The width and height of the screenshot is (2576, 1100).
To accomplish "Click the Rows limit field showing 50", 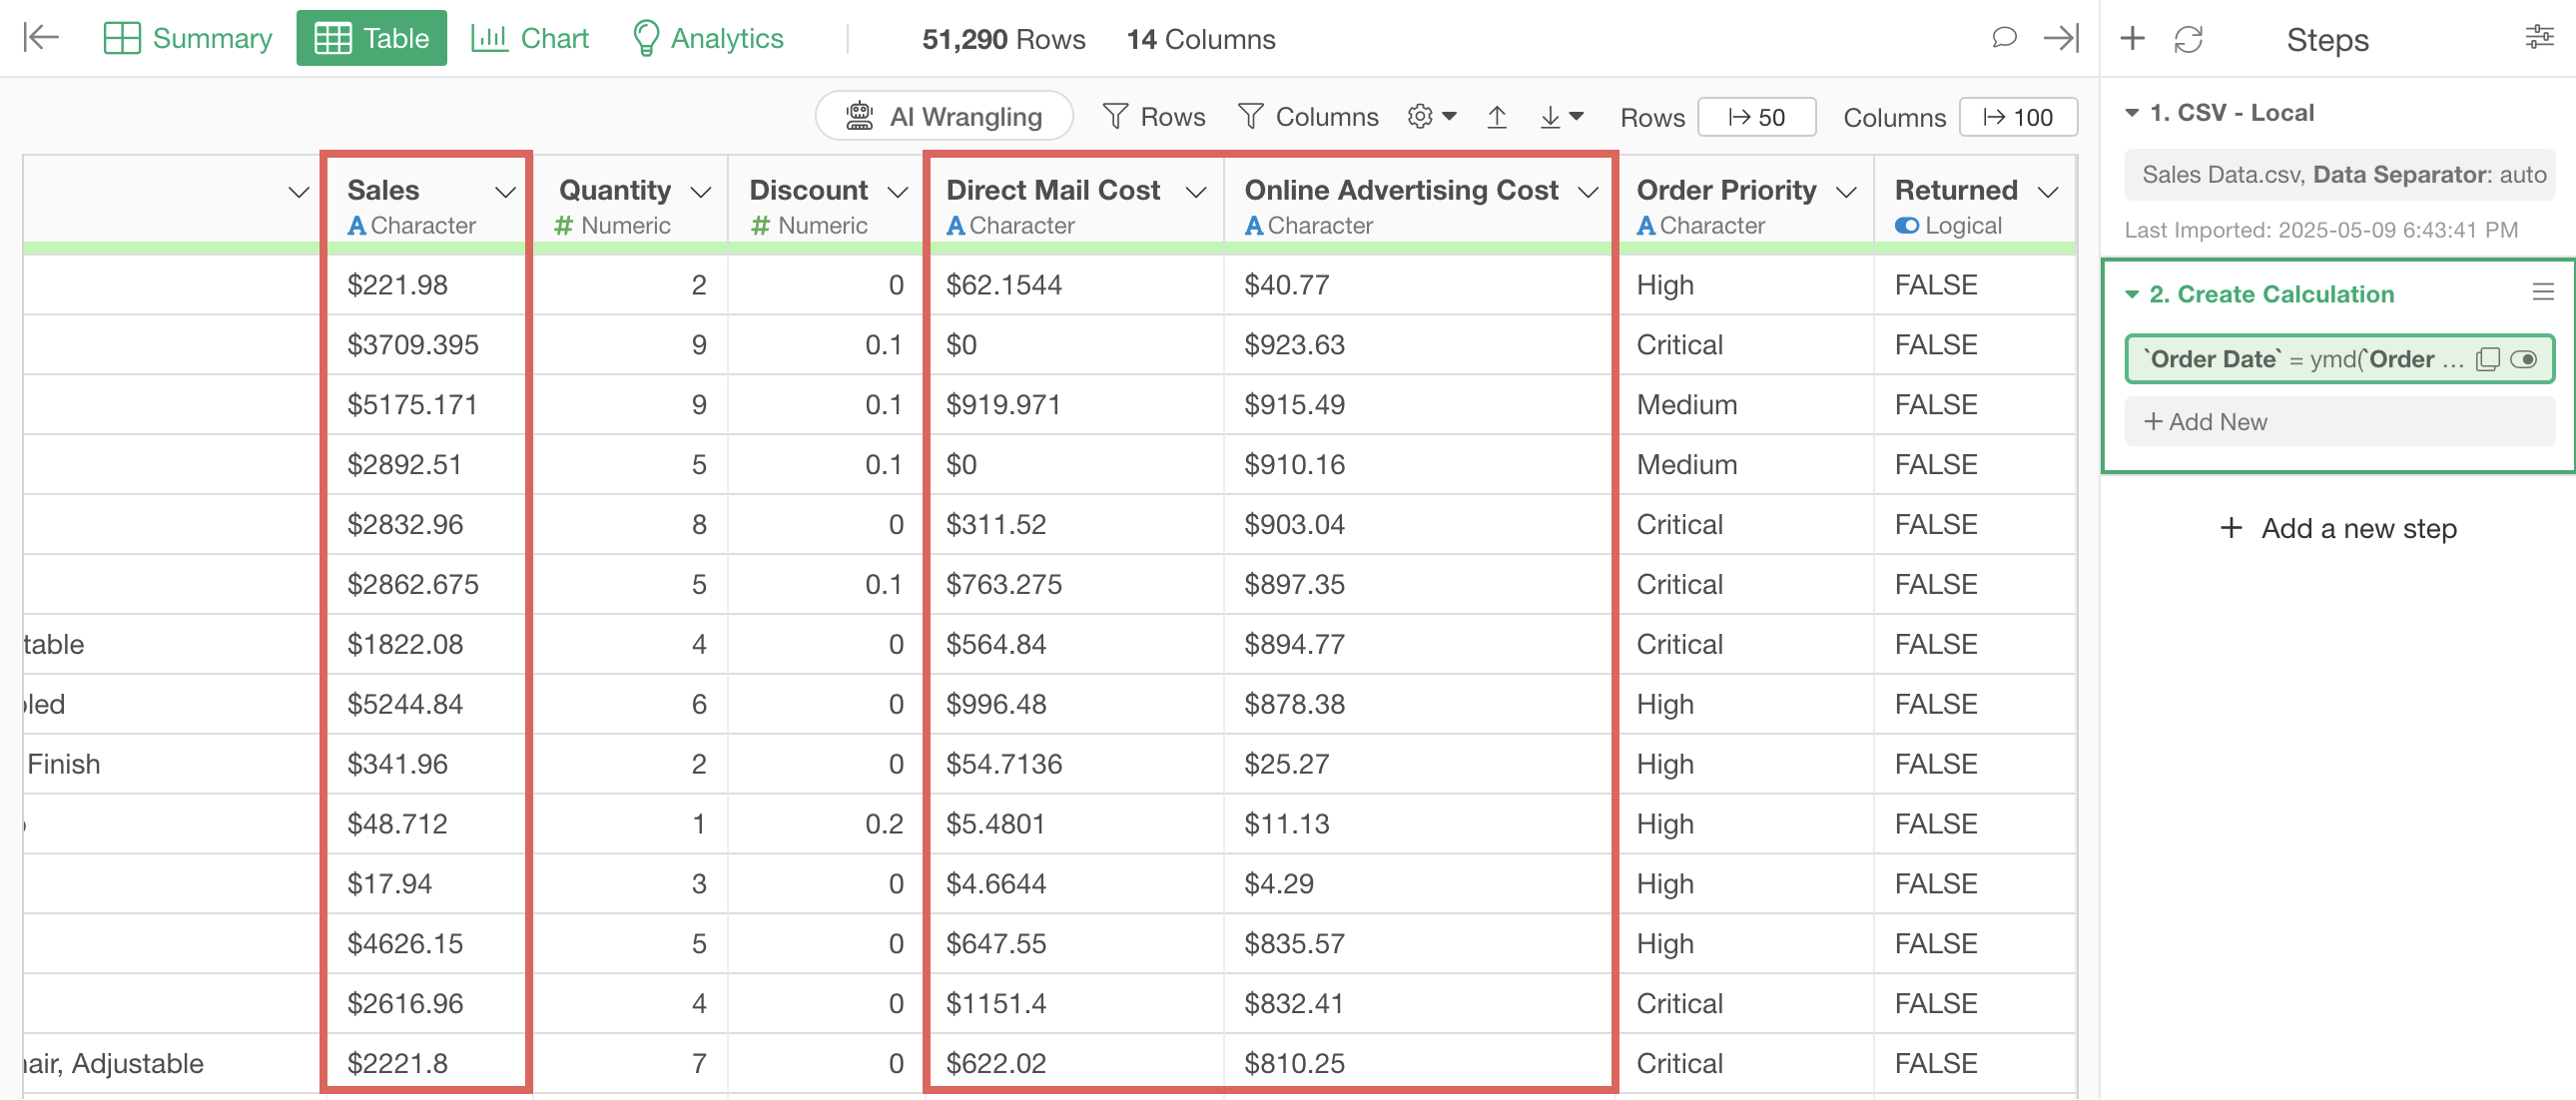I will (1757, 117).
